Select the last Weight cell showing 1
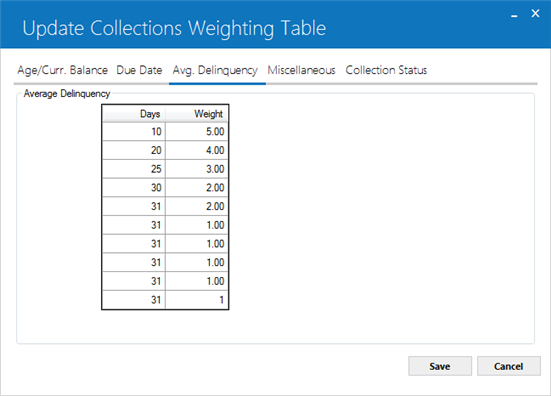 pyautogui.click(x=197, y=300)
